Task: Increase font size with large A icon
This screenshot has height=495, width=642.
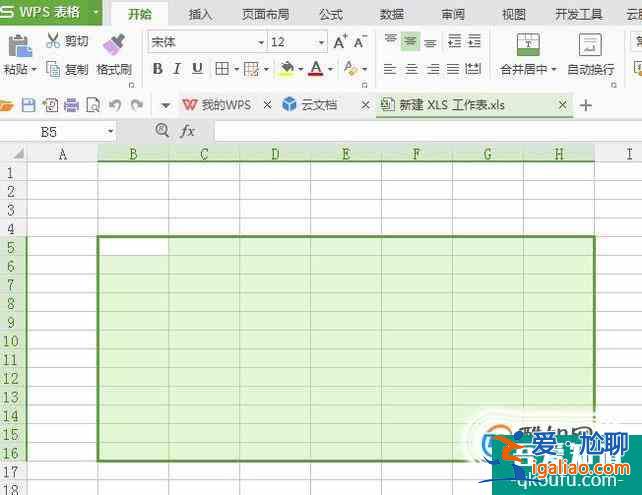Action: point(340,42)
